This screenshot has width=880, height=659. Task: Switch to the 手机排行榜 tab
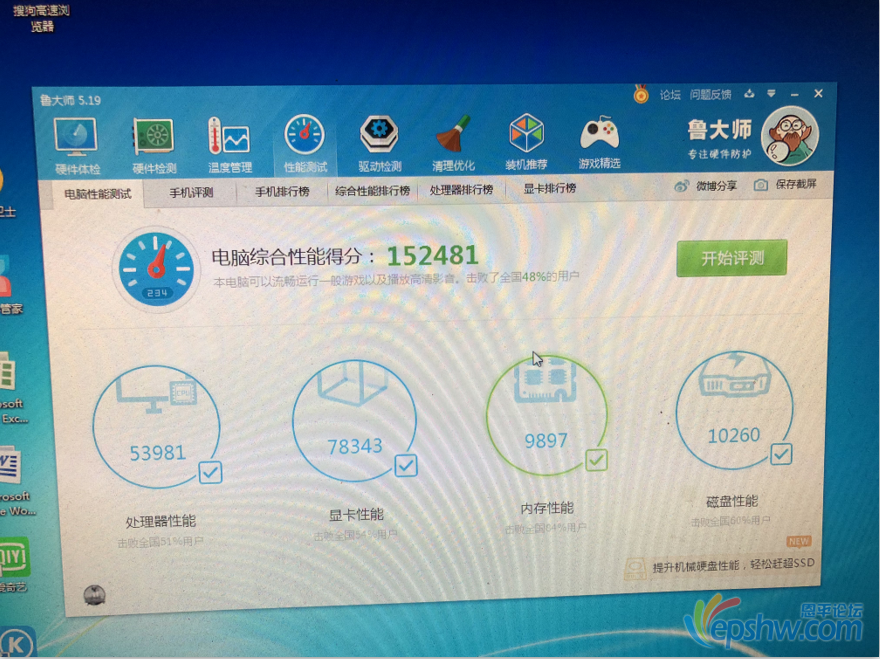(x=282, y=191)
